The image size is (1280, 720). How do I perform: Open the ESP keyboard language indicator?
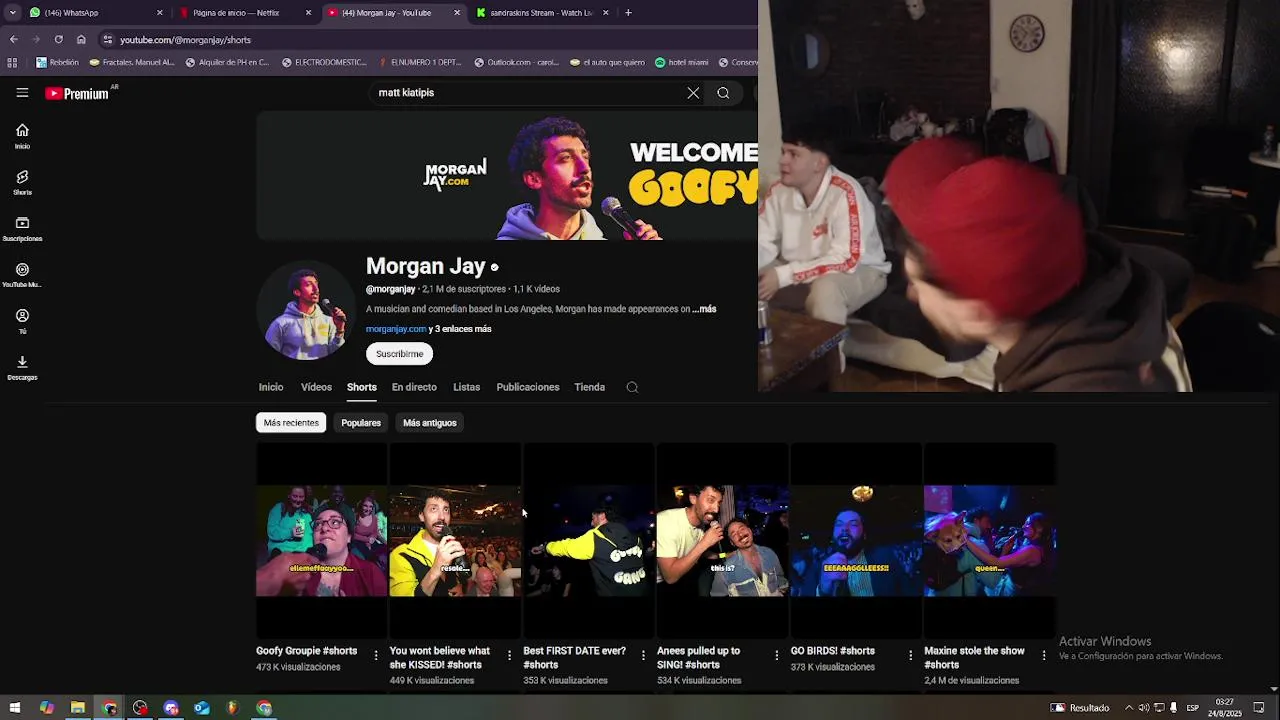(x=1193, y=708)
